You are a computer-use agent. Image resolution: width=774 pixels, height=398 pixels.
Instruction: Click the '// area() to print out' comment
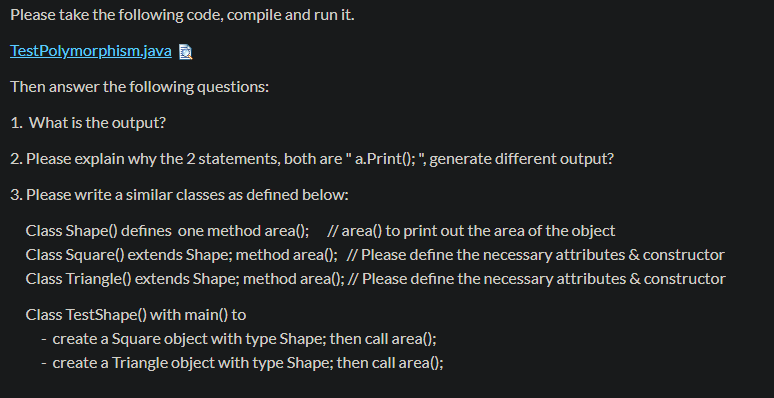pyautogui.click(x=471, y=231)
